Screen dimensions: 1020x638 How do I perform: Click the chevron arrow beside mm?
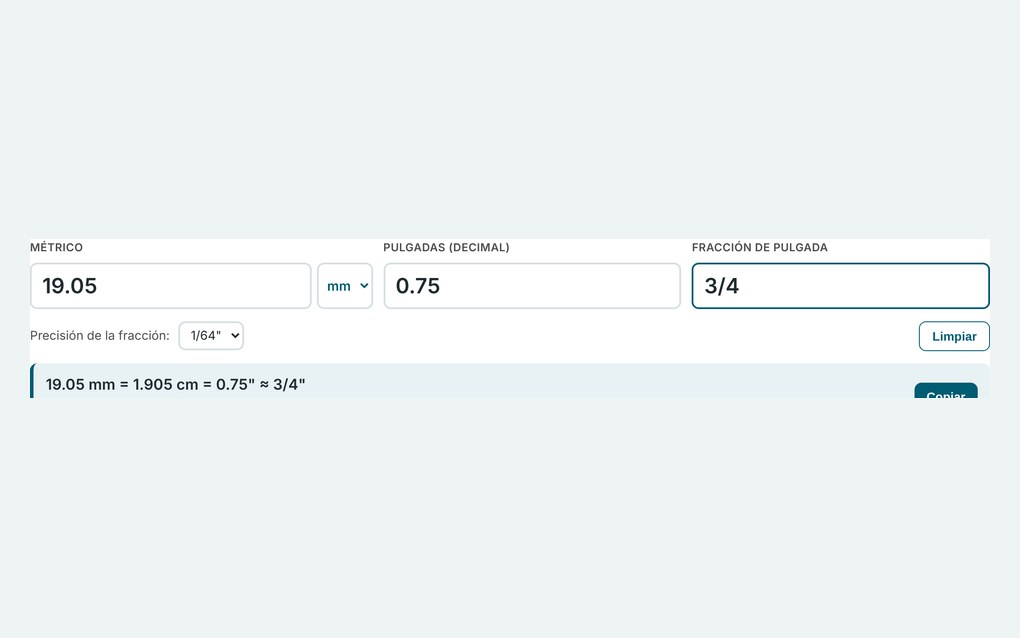point(364,286)
